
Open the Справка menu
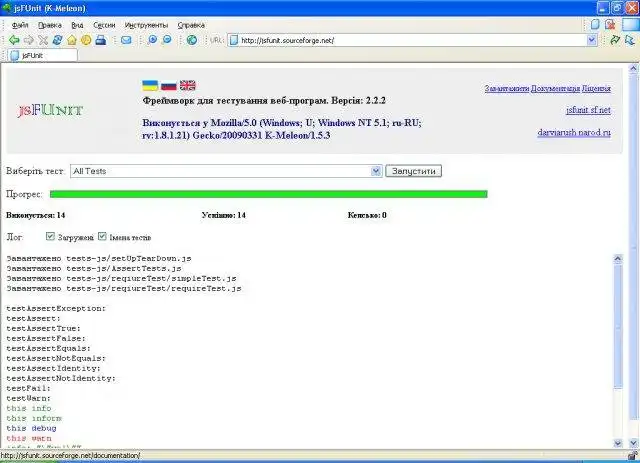(x=191, y=25)
